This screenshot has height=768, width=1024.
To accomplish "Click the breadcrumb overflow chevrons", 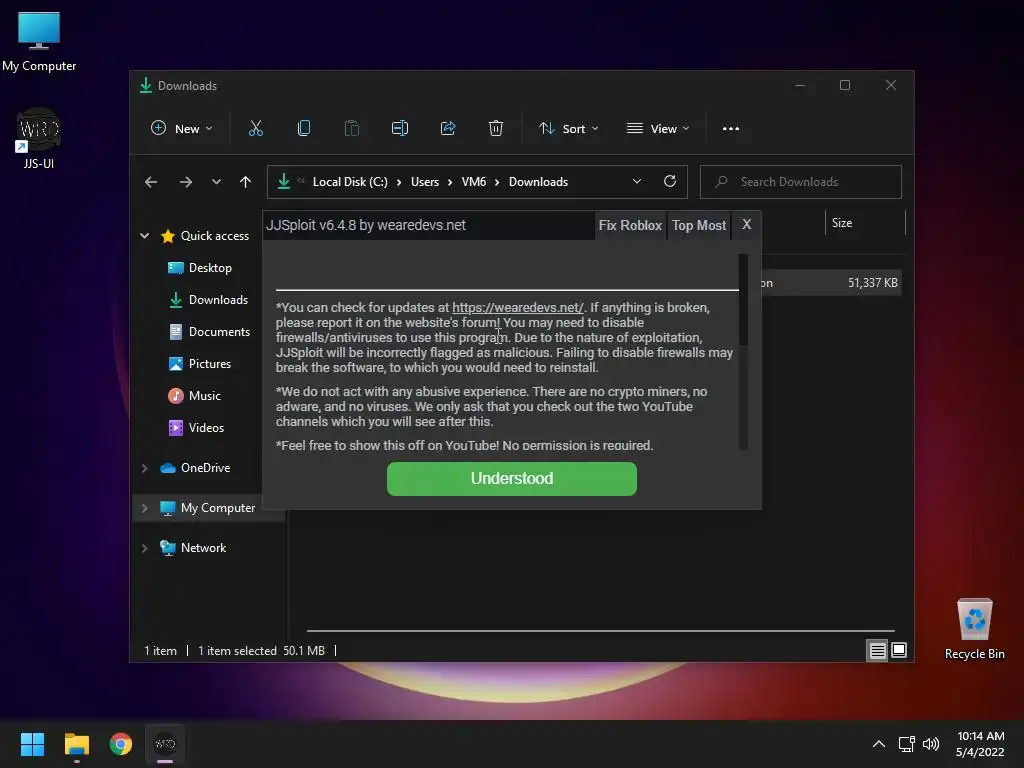I will point(301,181).
